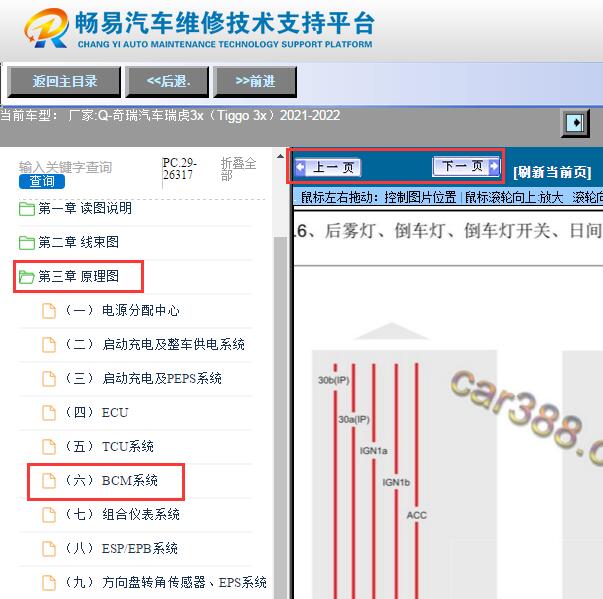Go to previous page with 上一页
Viewport: 603px width, 599px height.
pyautogui.click(x=328, y=168)
